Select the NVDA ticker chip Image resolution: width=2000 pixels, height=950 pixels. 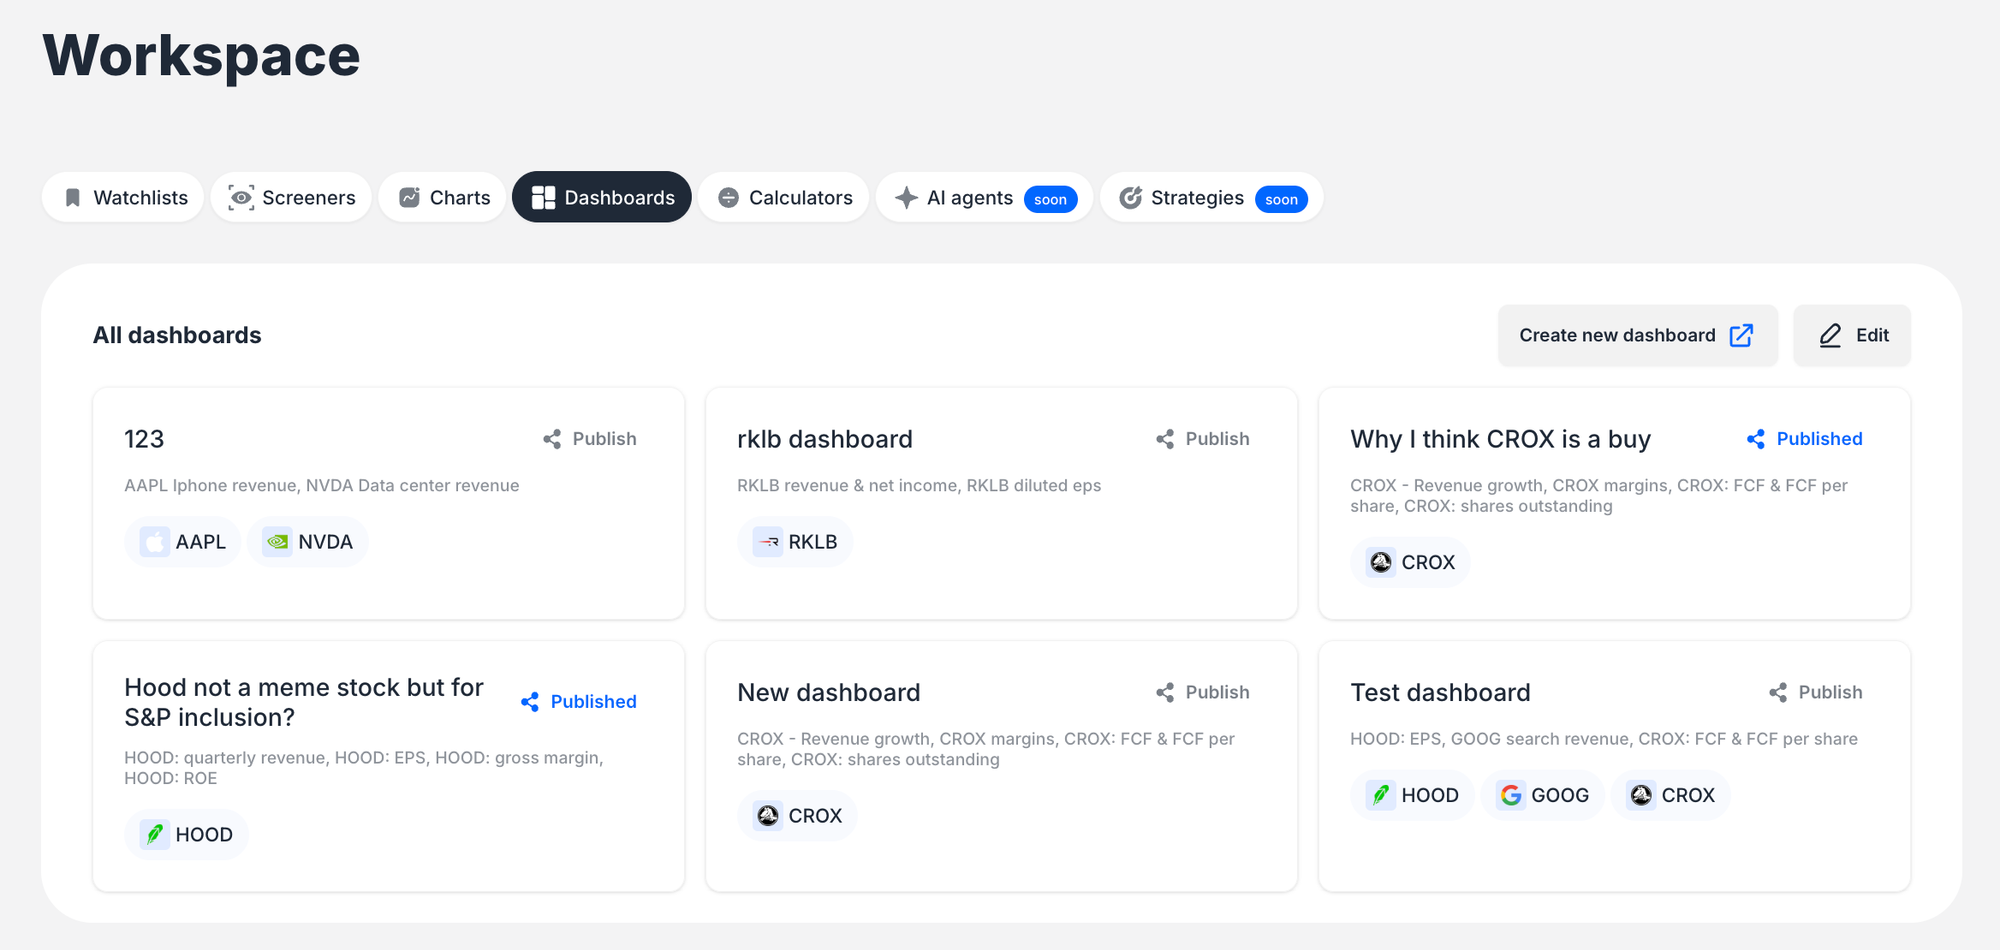click(x=308, y=542)
